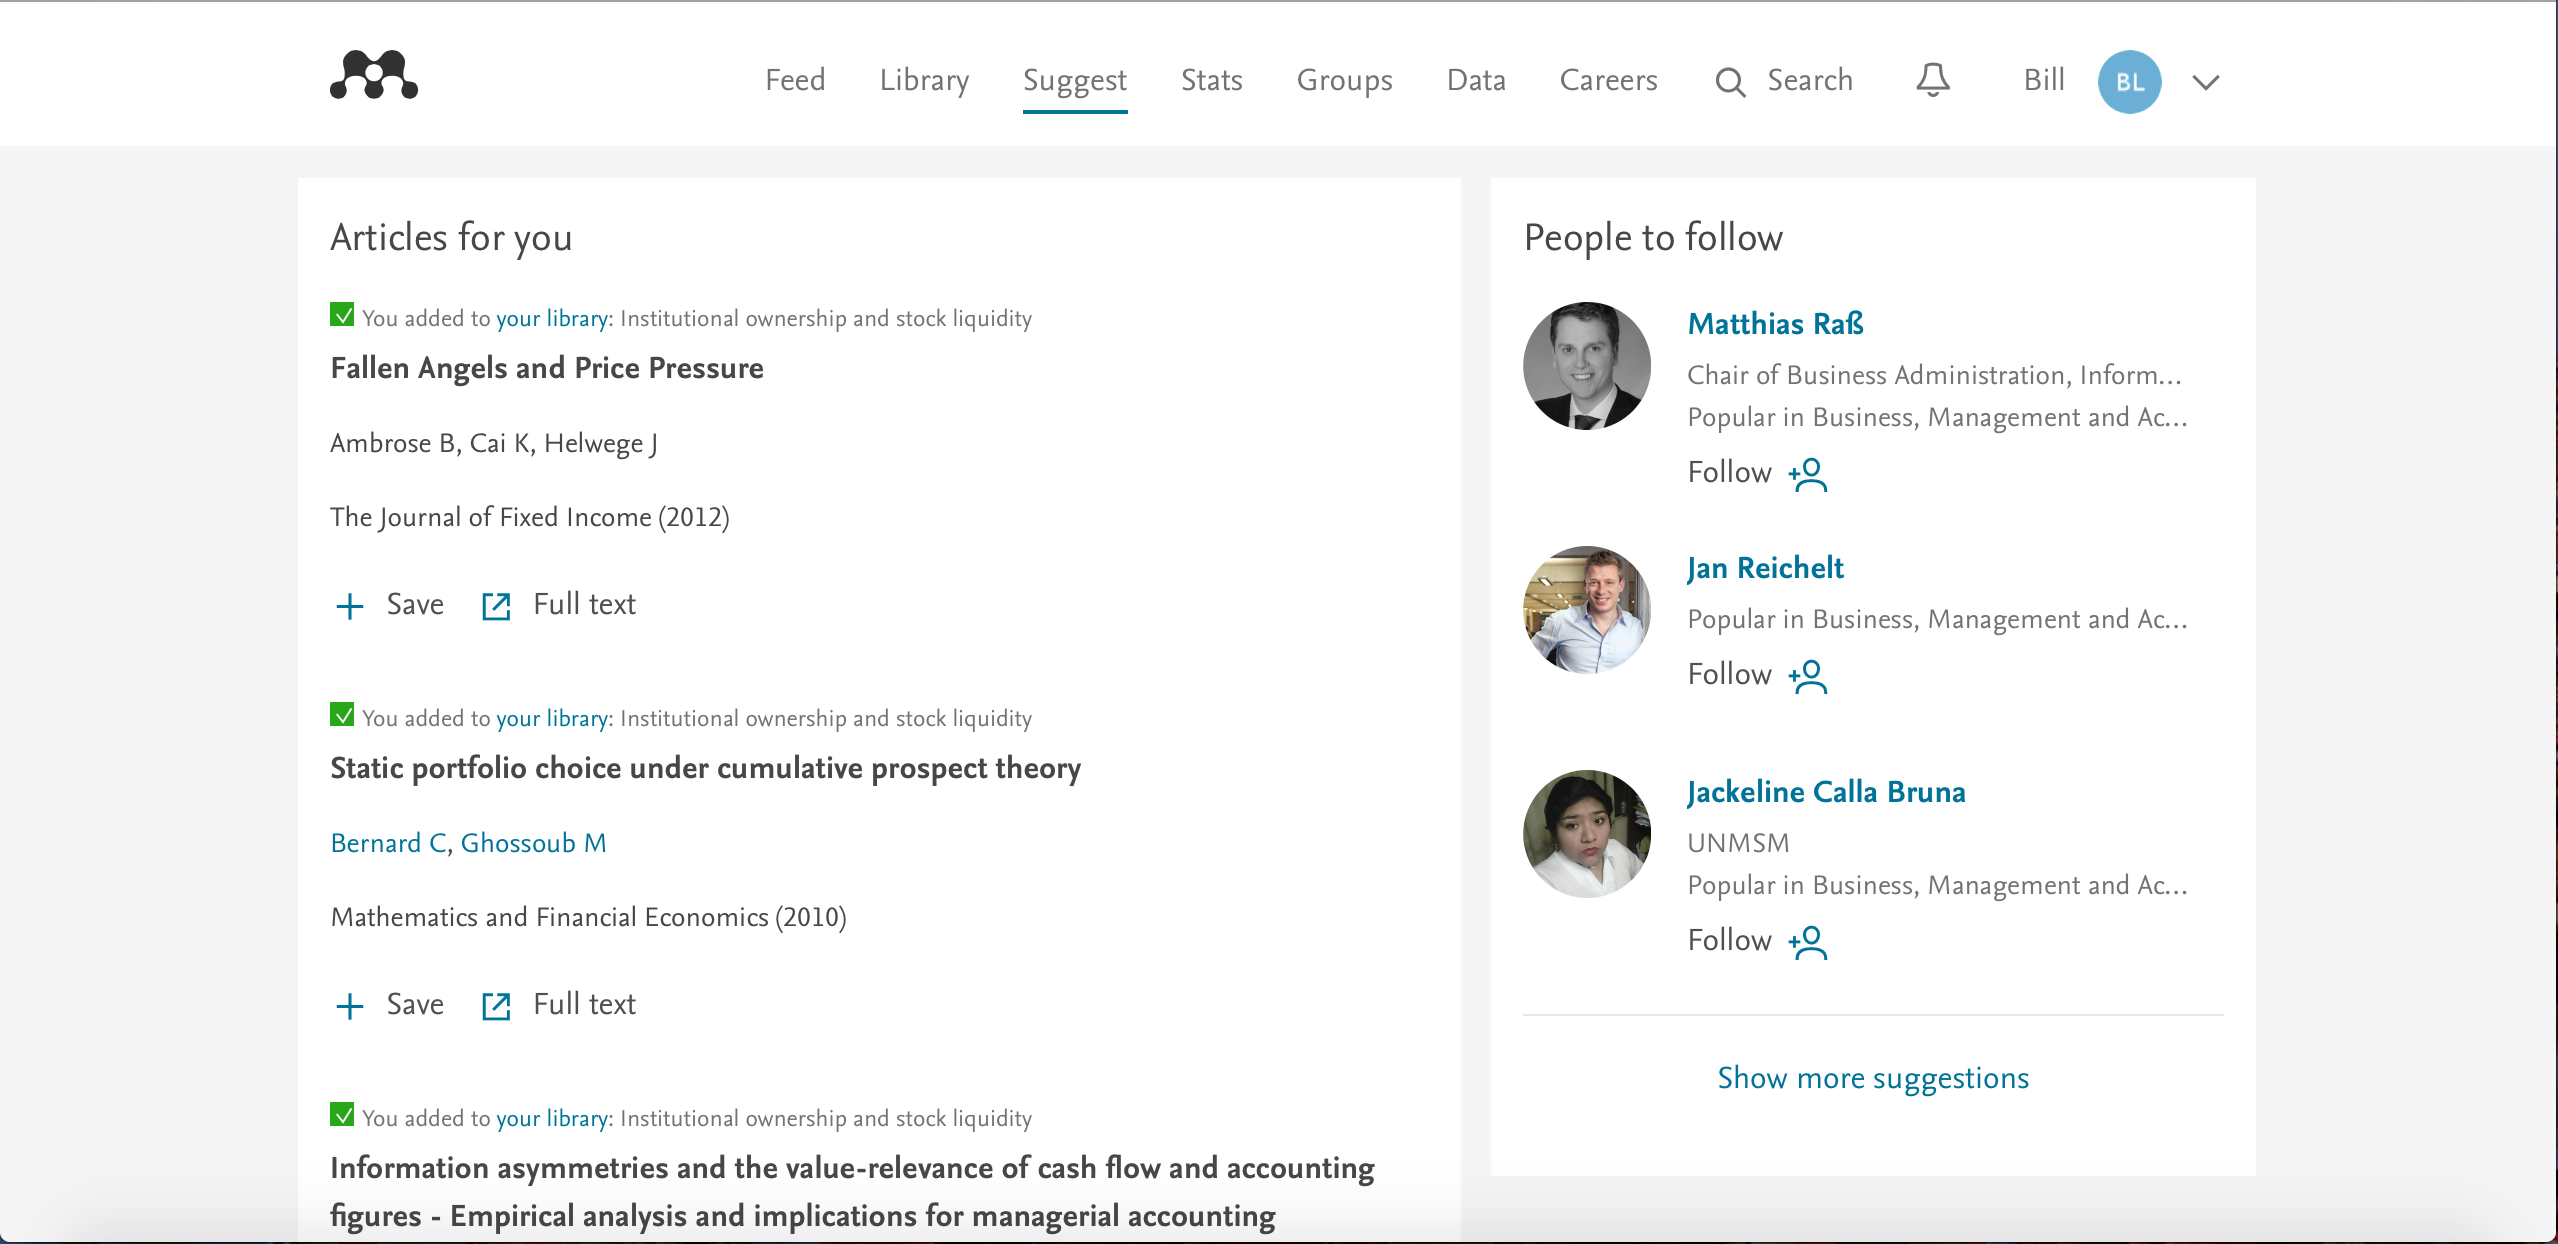Screen dimensions: 2558x1244
Task: Show more people suggestions
Action: 1871,1078
